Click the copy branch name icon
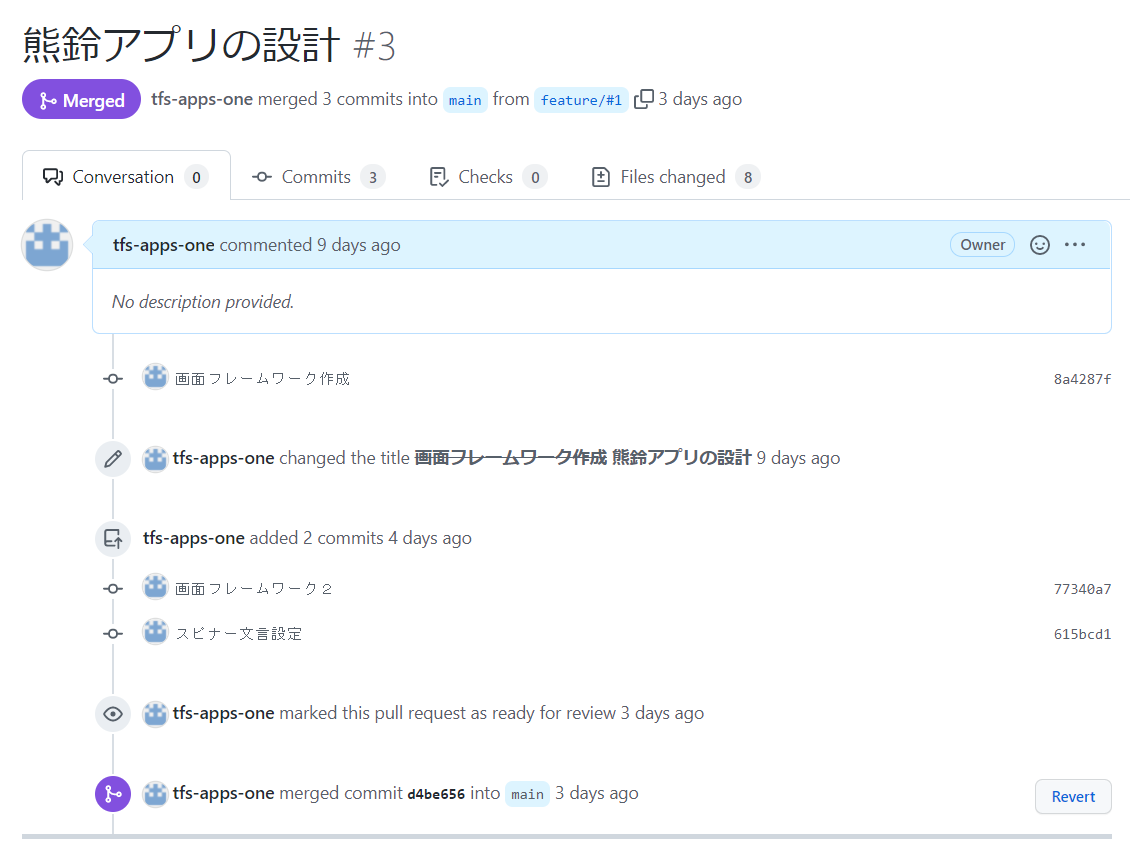Screen dimensions: 1130x850 [x=644, y=99]
